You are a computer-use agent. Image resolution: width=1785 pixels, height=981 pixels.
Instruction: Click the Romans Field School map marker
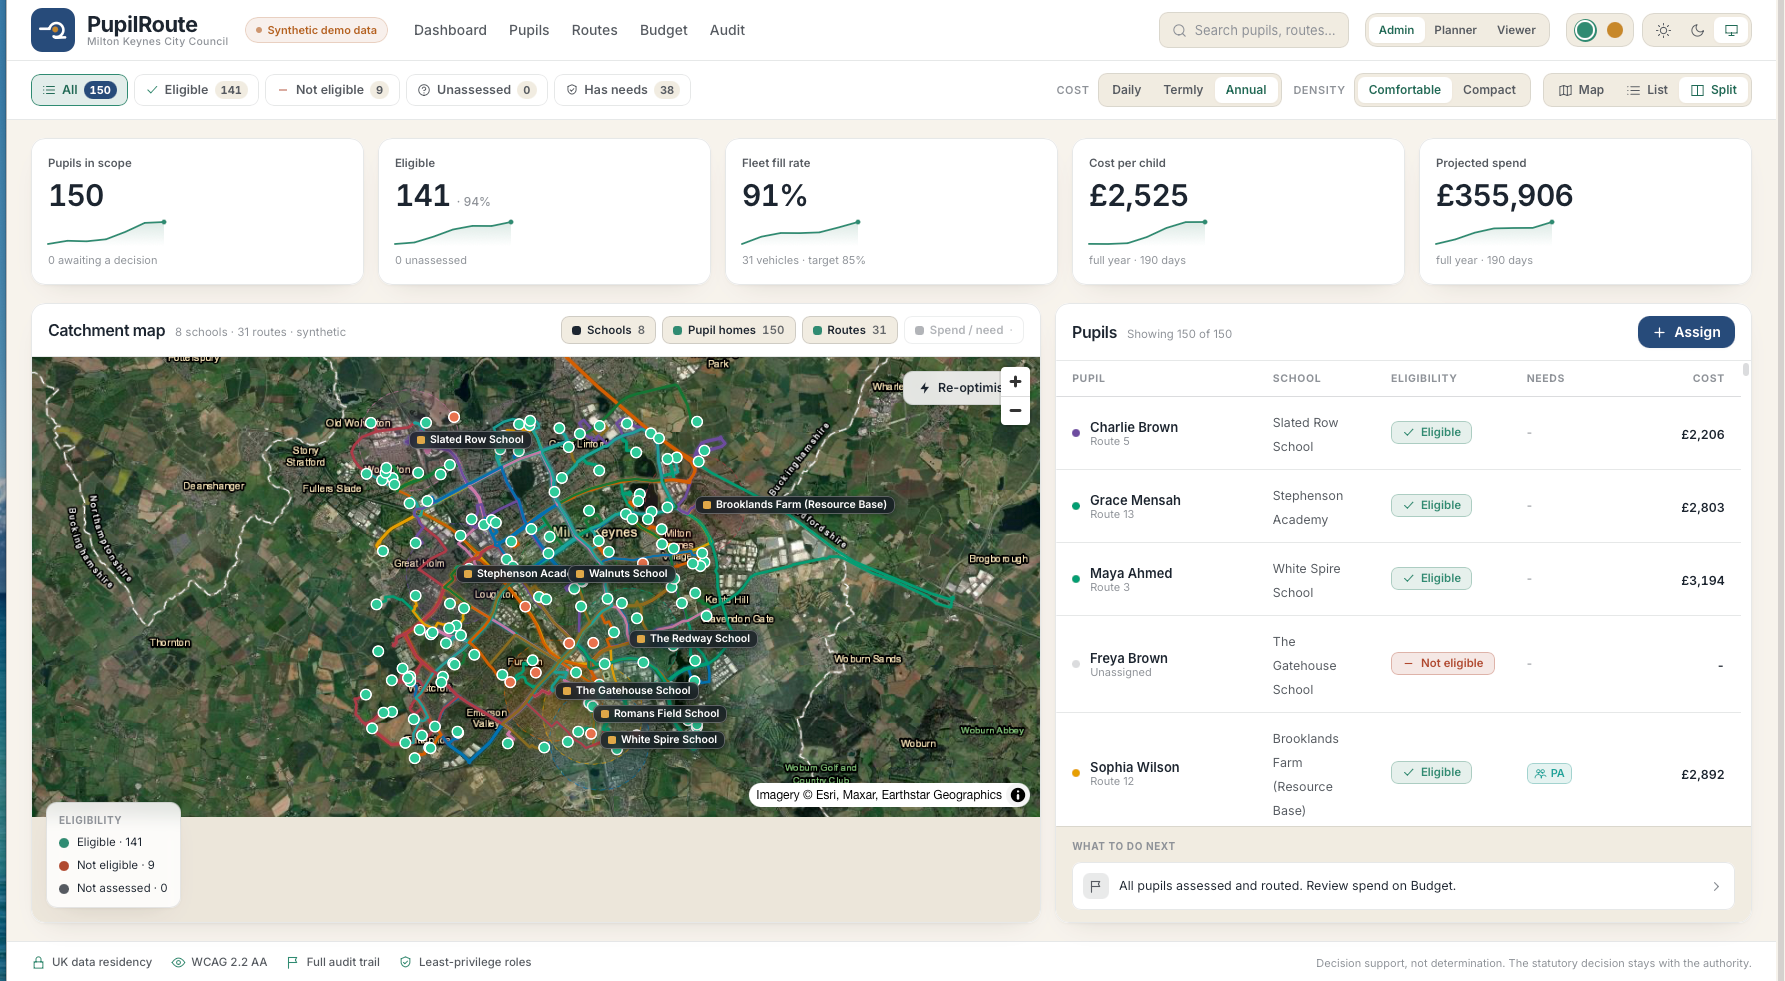(660, 713)
